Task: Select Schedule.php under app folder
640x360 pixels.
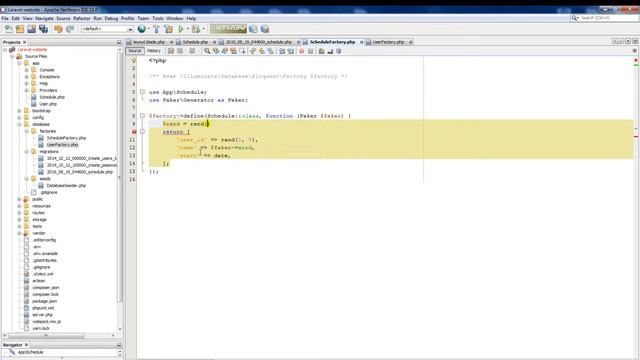Action: point(52,97)
